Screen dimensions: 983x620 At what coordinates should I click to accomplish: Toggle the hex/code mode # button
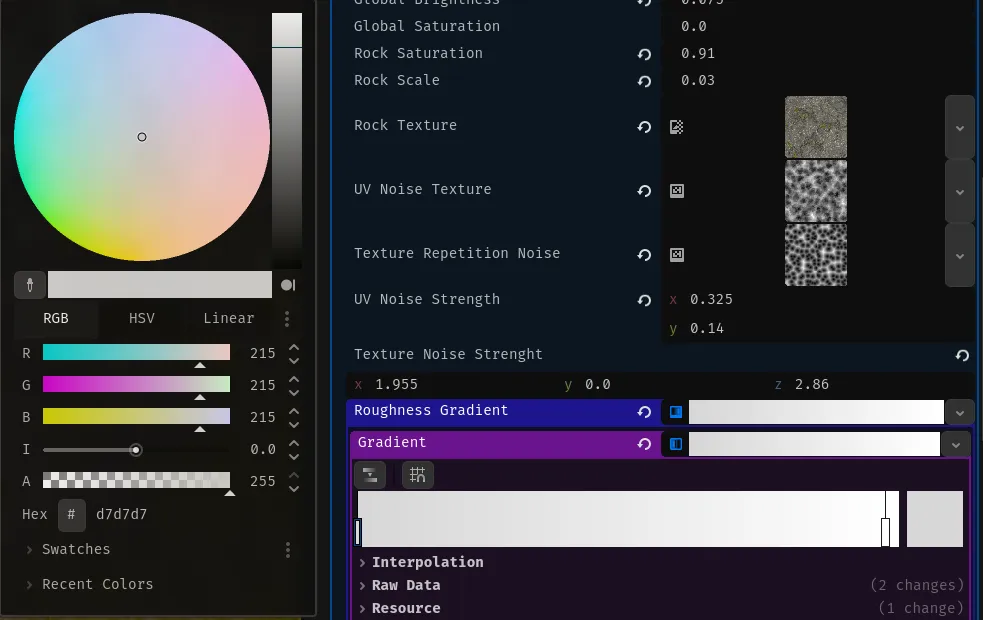pyautogui.click(x=71, y=514)
